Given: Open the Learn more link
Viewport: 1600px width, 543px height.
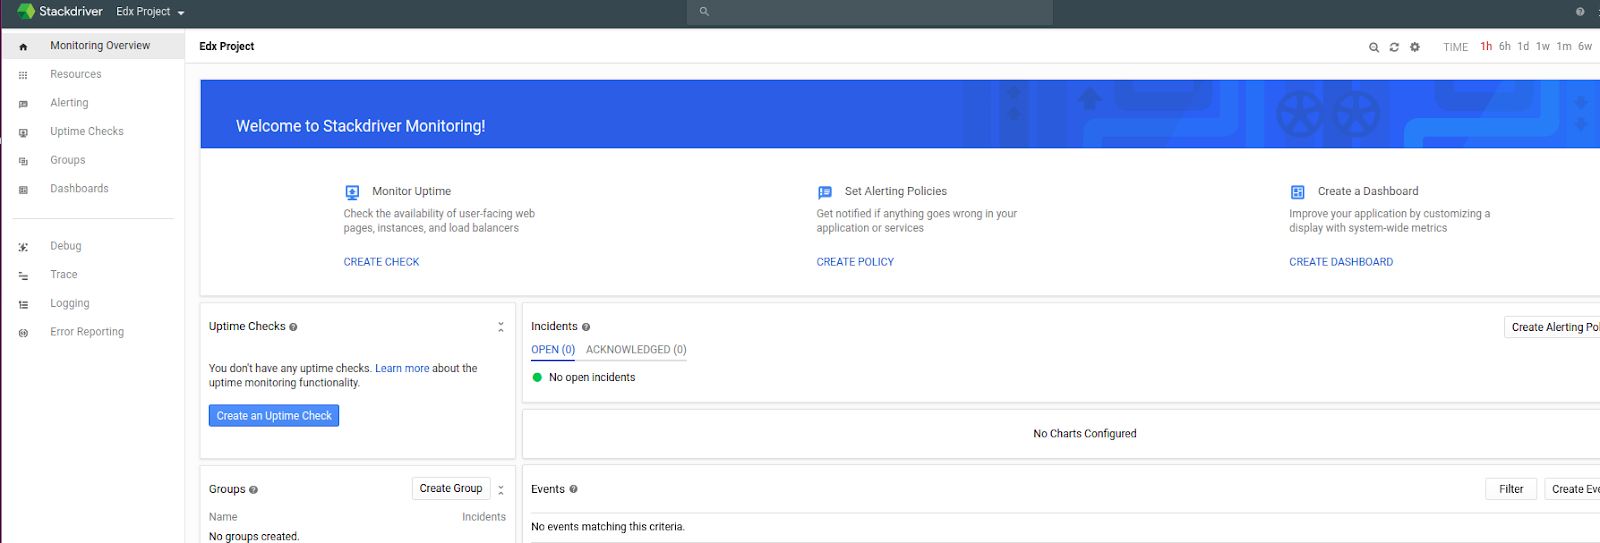Looking at the screenshot, I should 402,368.
